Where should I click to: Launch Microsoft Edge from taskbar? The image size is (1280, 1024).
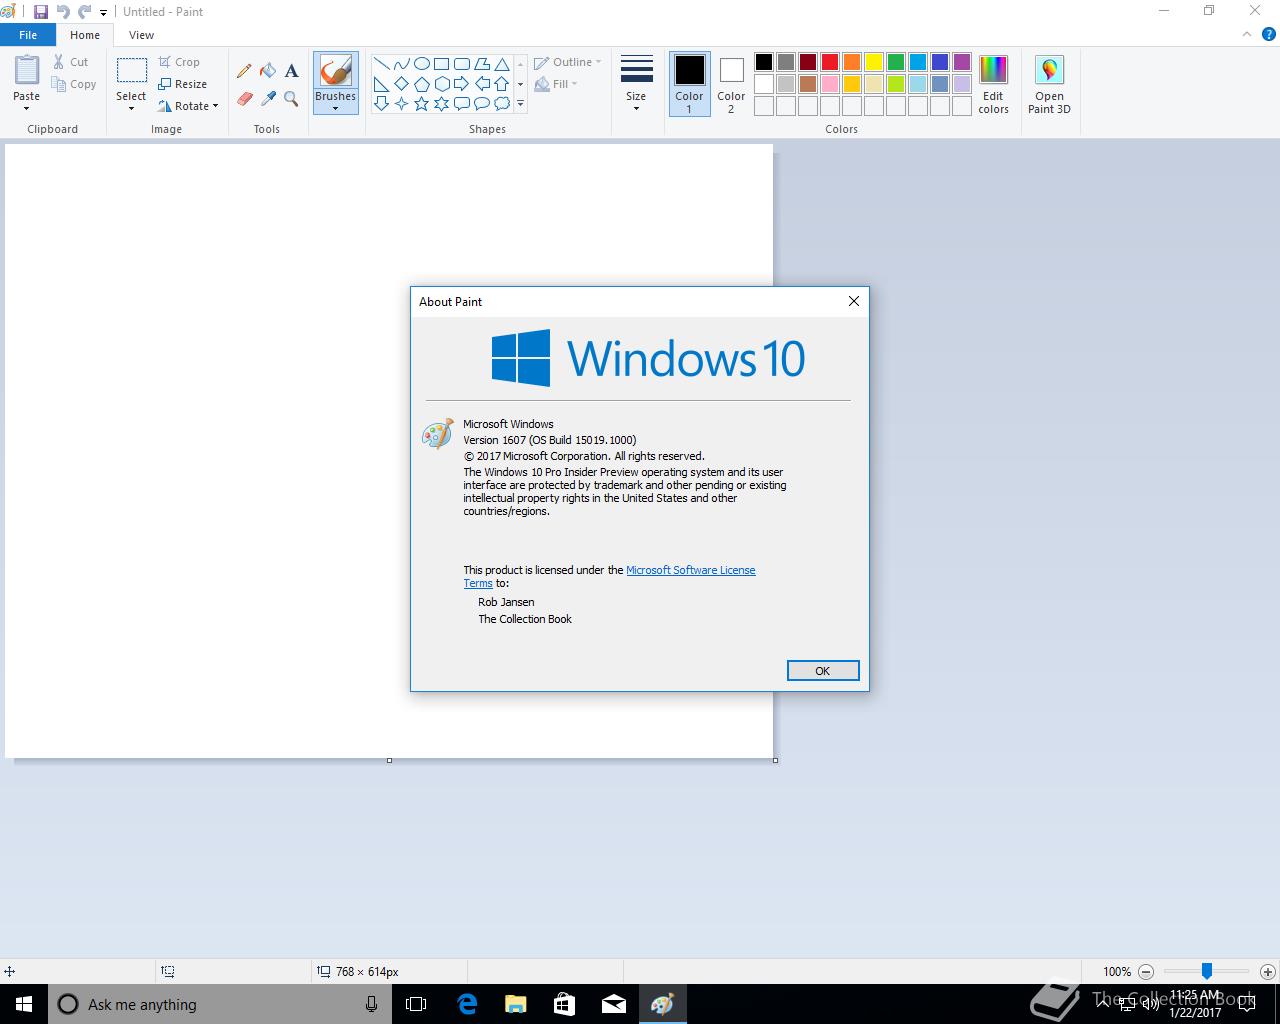coord(466,1004)
